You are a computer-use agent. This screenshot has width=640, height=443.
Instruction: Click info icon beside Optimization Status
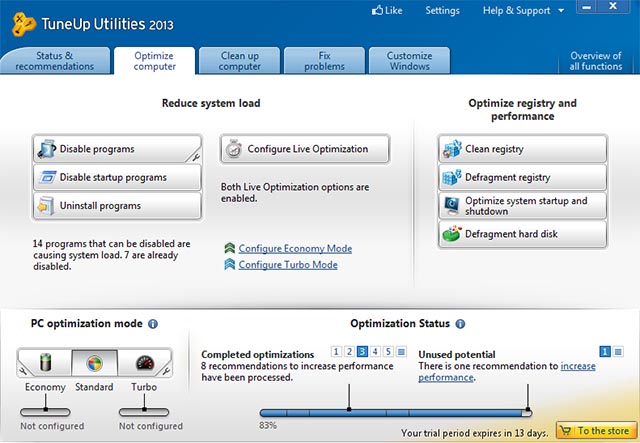point(460,324)
